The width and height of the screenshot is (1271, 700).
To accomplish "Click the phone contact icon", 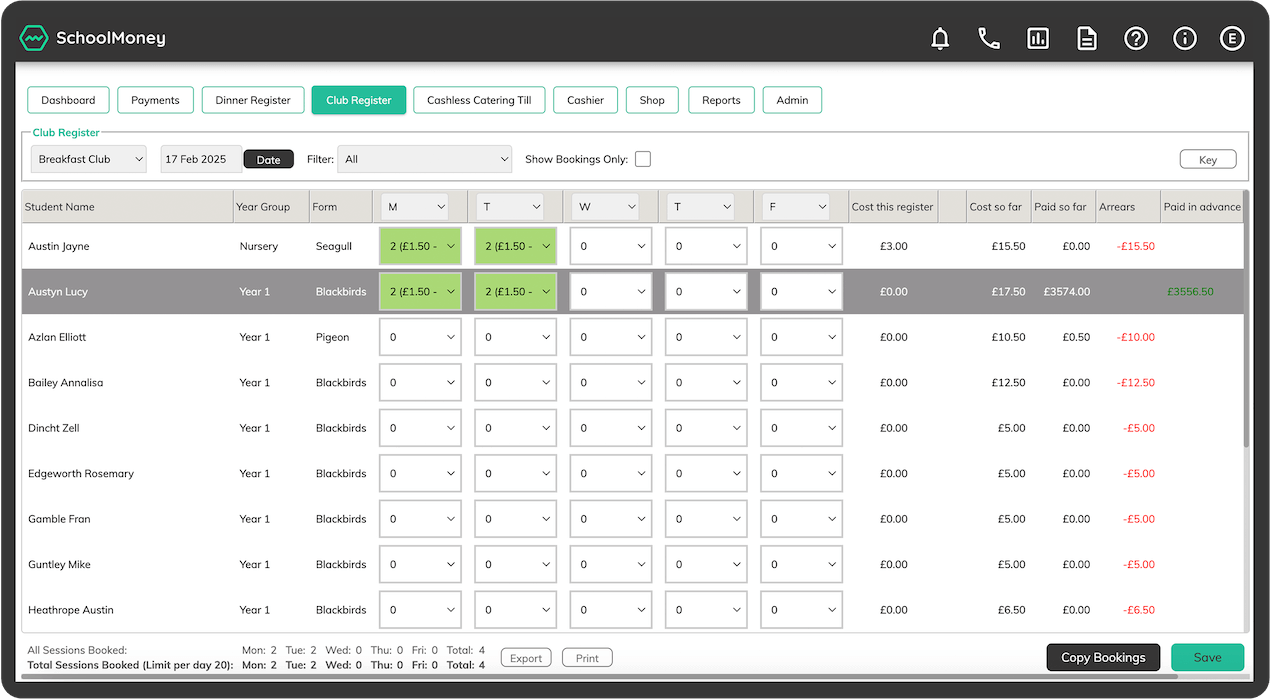I will [989, 39].
